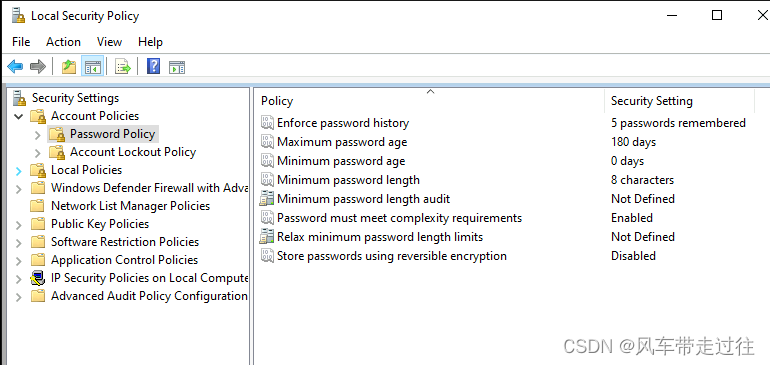
Task: Select Password must meet complexity requirements
Action: pyautogui.click(x=399, y=218)
